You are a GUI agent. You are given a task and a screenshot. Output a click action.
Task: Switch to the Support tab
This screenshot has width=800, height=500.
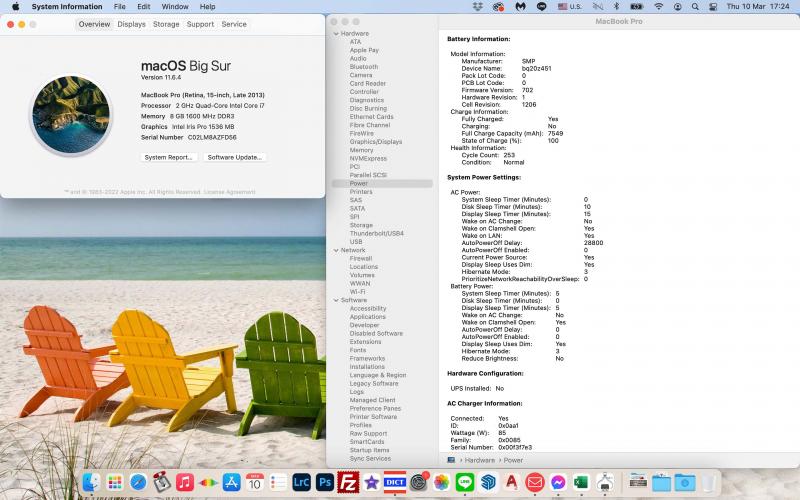(x=200, y=24)
